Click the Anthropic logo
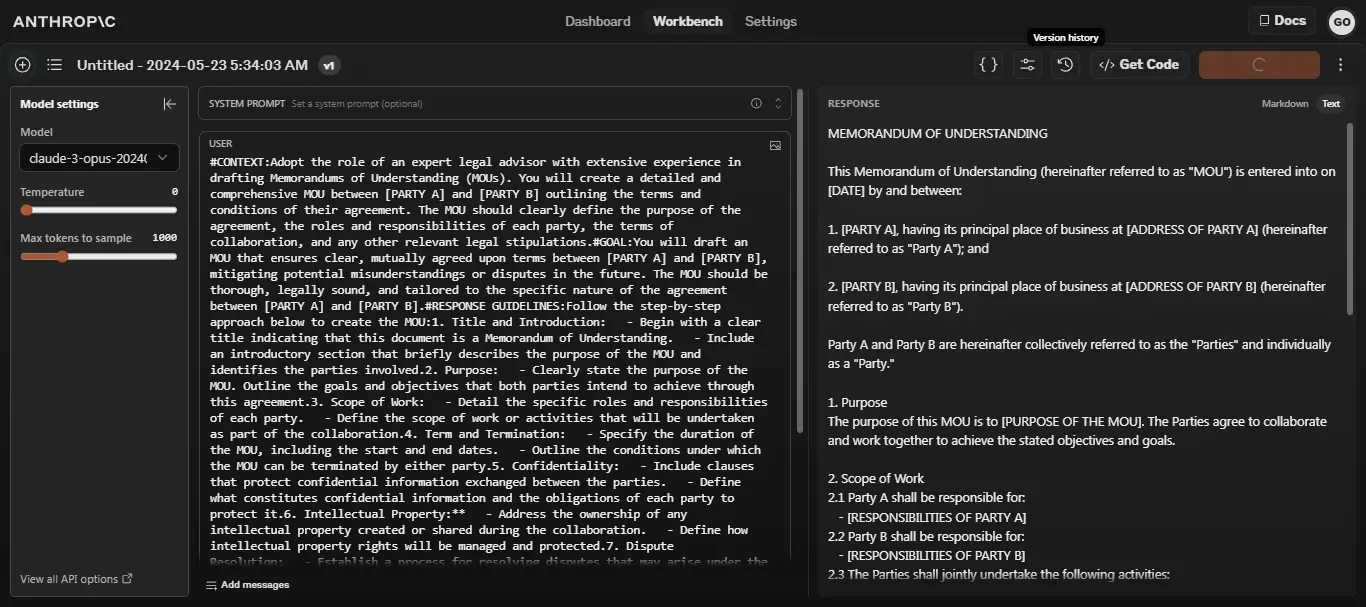This screenshot has width=1366, height=607. [66, 21]
